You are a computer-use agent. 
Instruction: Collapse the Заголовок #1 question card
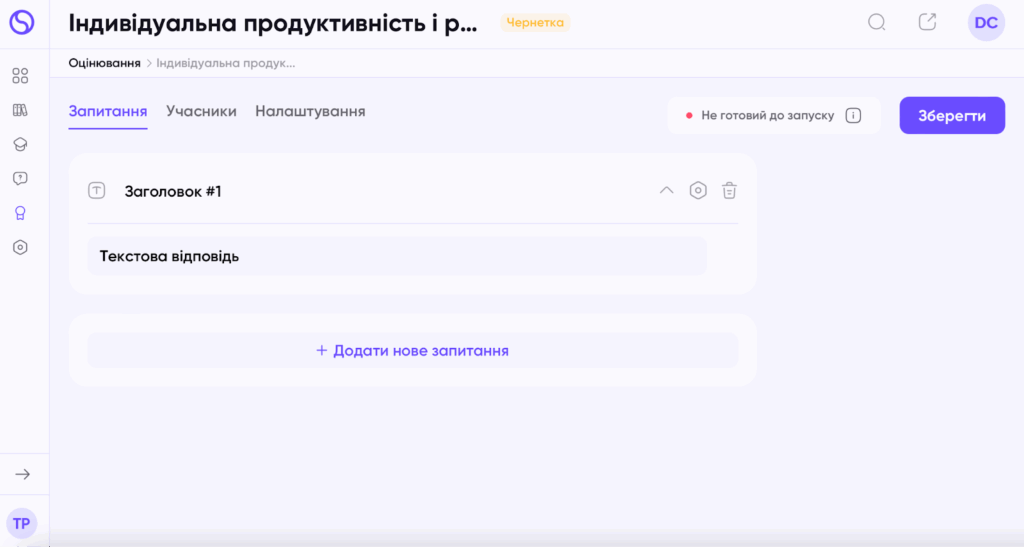(666, 190)
